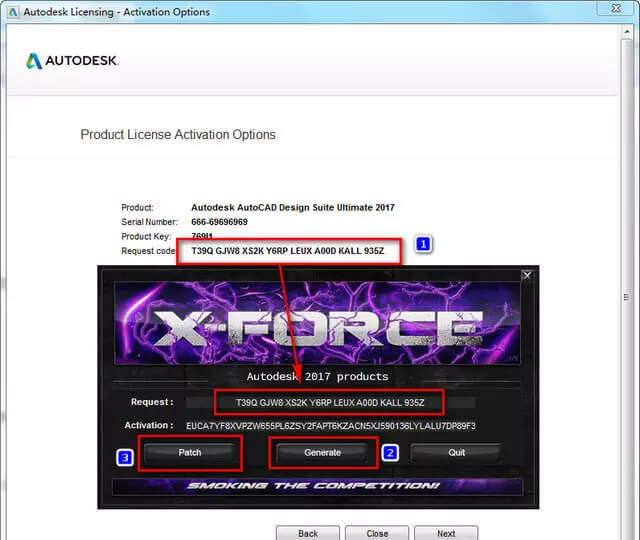Select the Autodesk request code text
Screen dimensions: 640x540
pyautogui.click(x=288, y=251)
